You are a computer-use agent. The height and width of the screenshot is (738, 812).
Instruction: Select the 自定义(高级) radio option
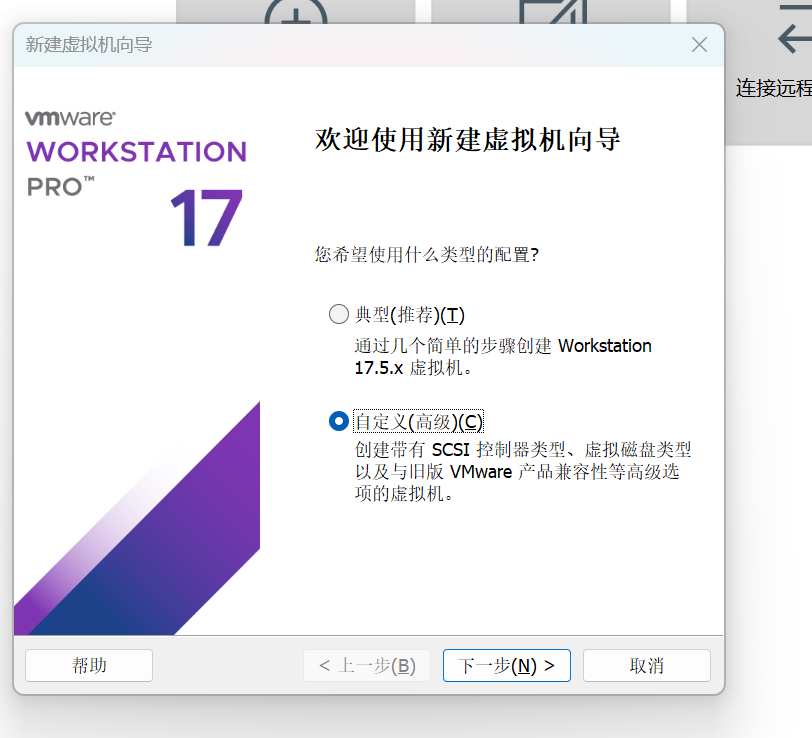click(339, 421)
